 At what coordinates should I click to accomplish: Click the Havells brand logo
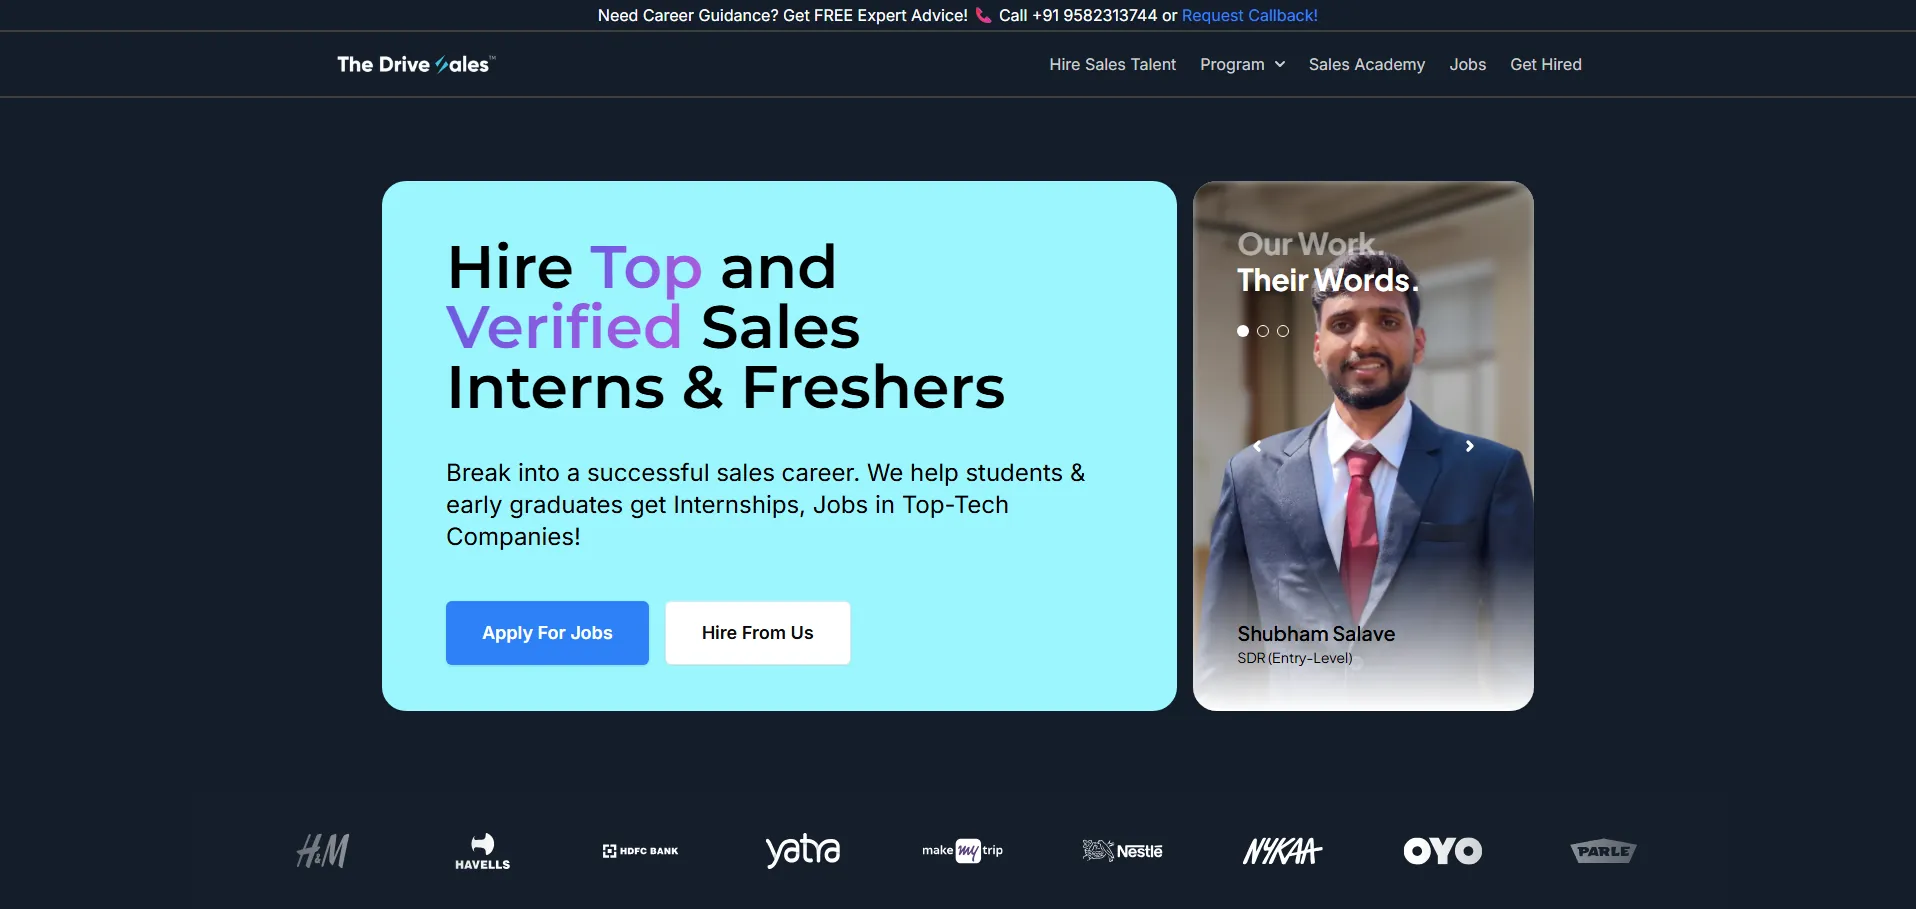[483, 851]
